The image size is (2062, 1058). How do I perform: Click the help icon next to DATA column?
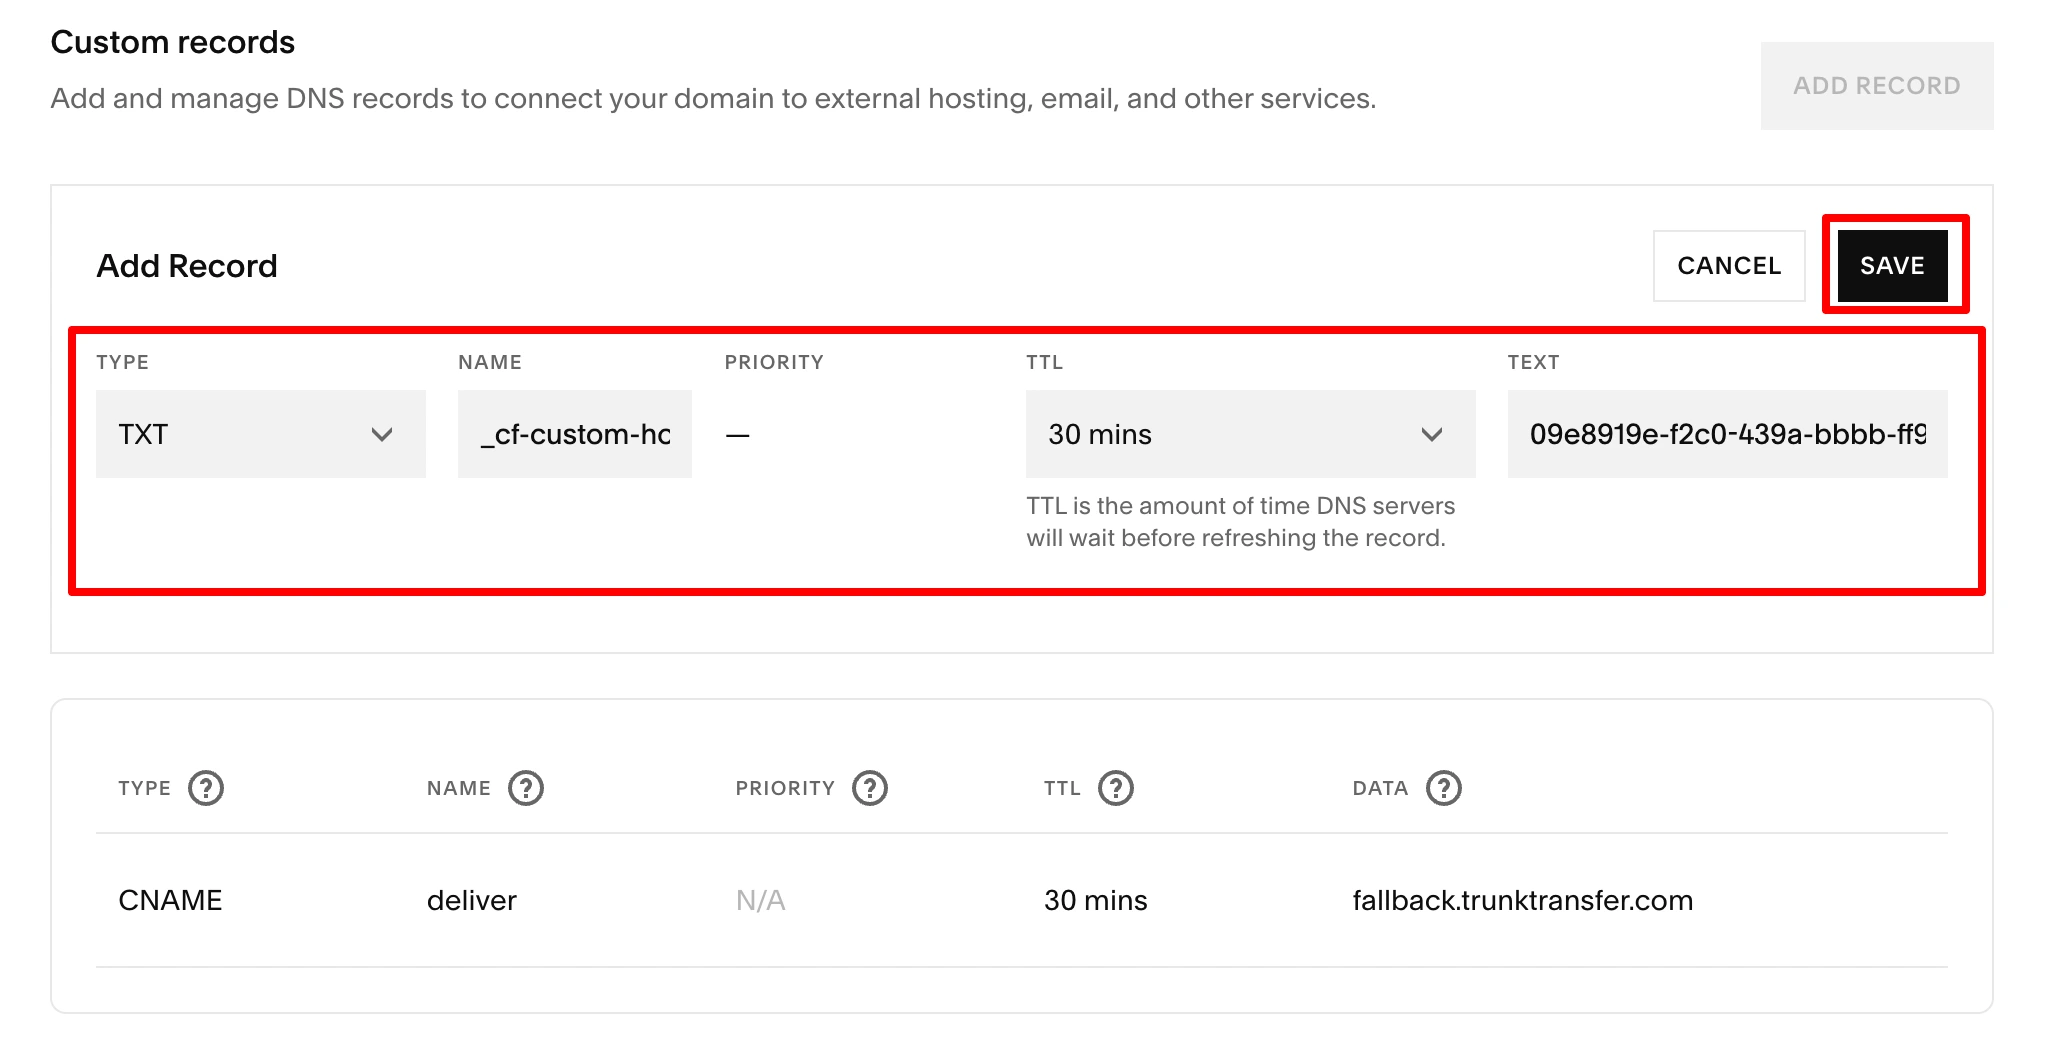pos(1444,788)
